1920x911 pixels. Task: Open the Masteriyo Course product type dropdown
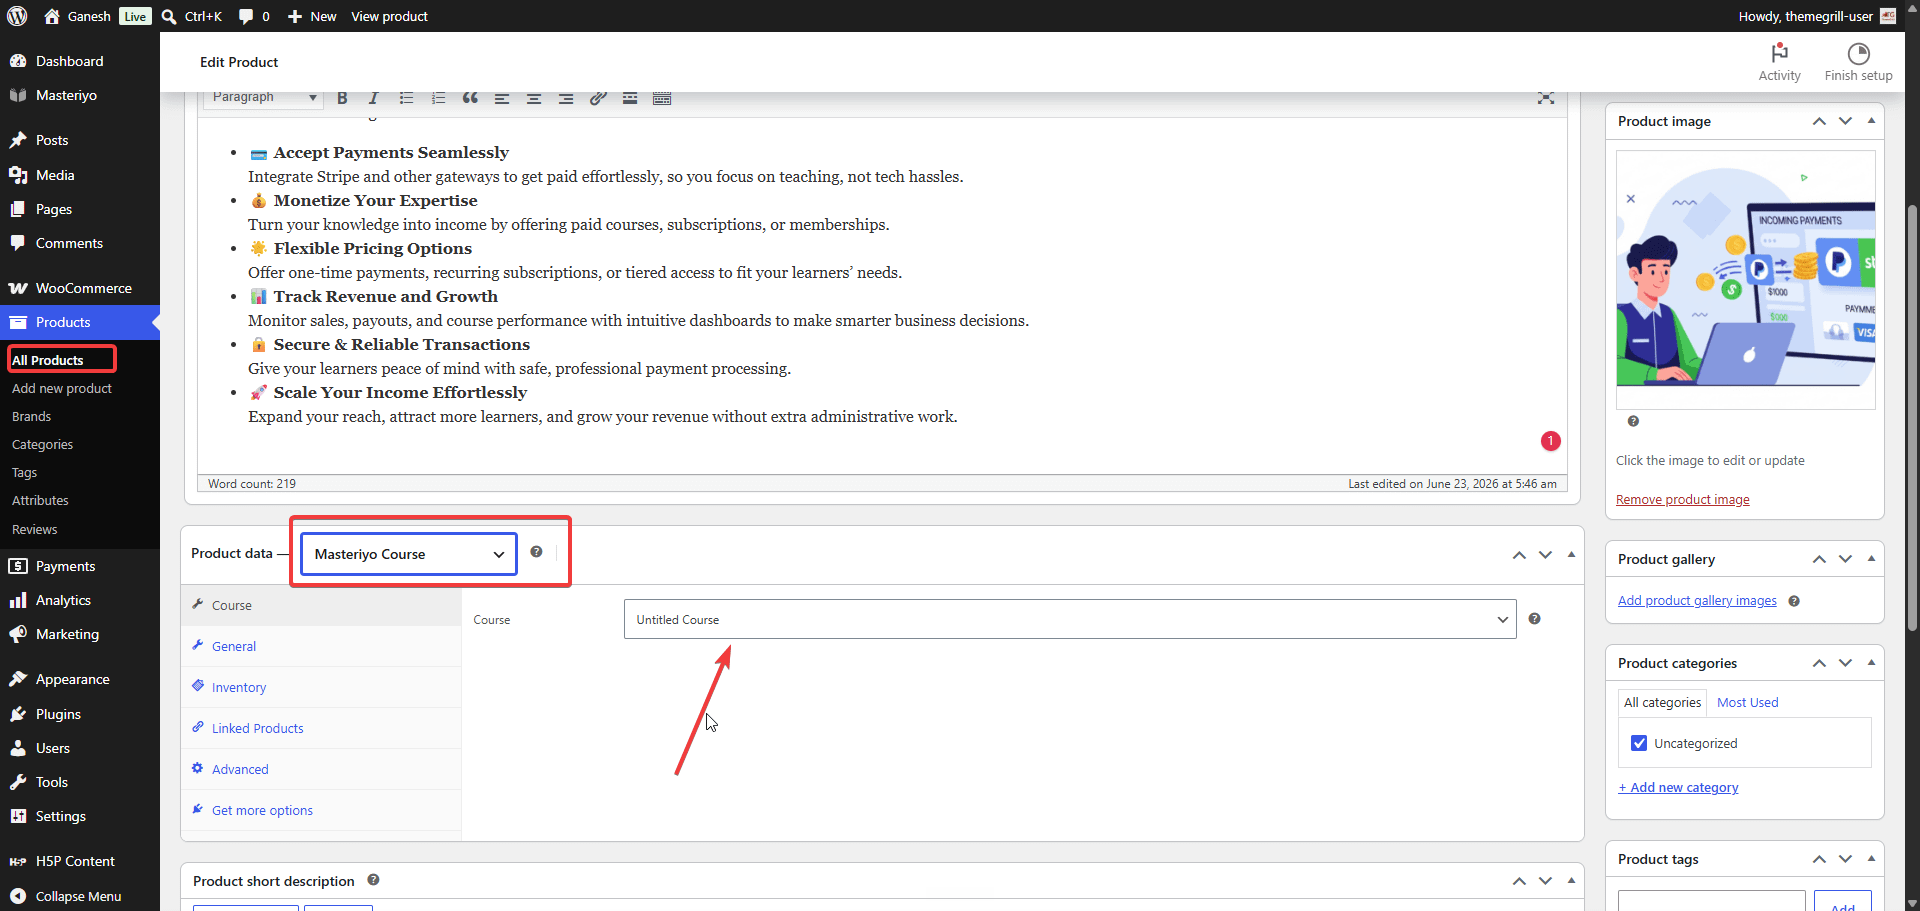click(x=409, y=554)
